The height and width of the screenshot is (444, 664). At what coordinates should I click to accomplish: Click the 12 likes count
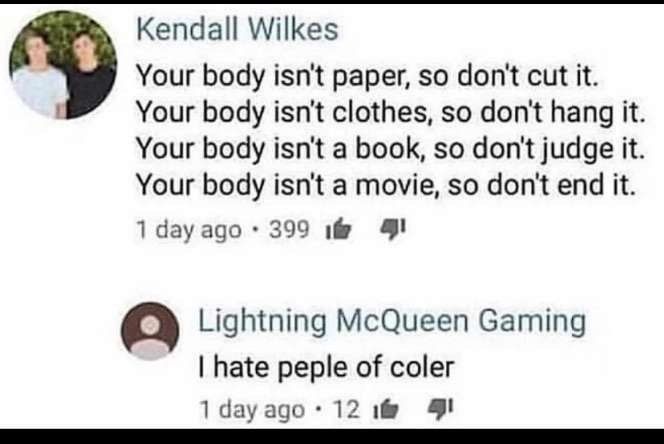pos(346,410)
